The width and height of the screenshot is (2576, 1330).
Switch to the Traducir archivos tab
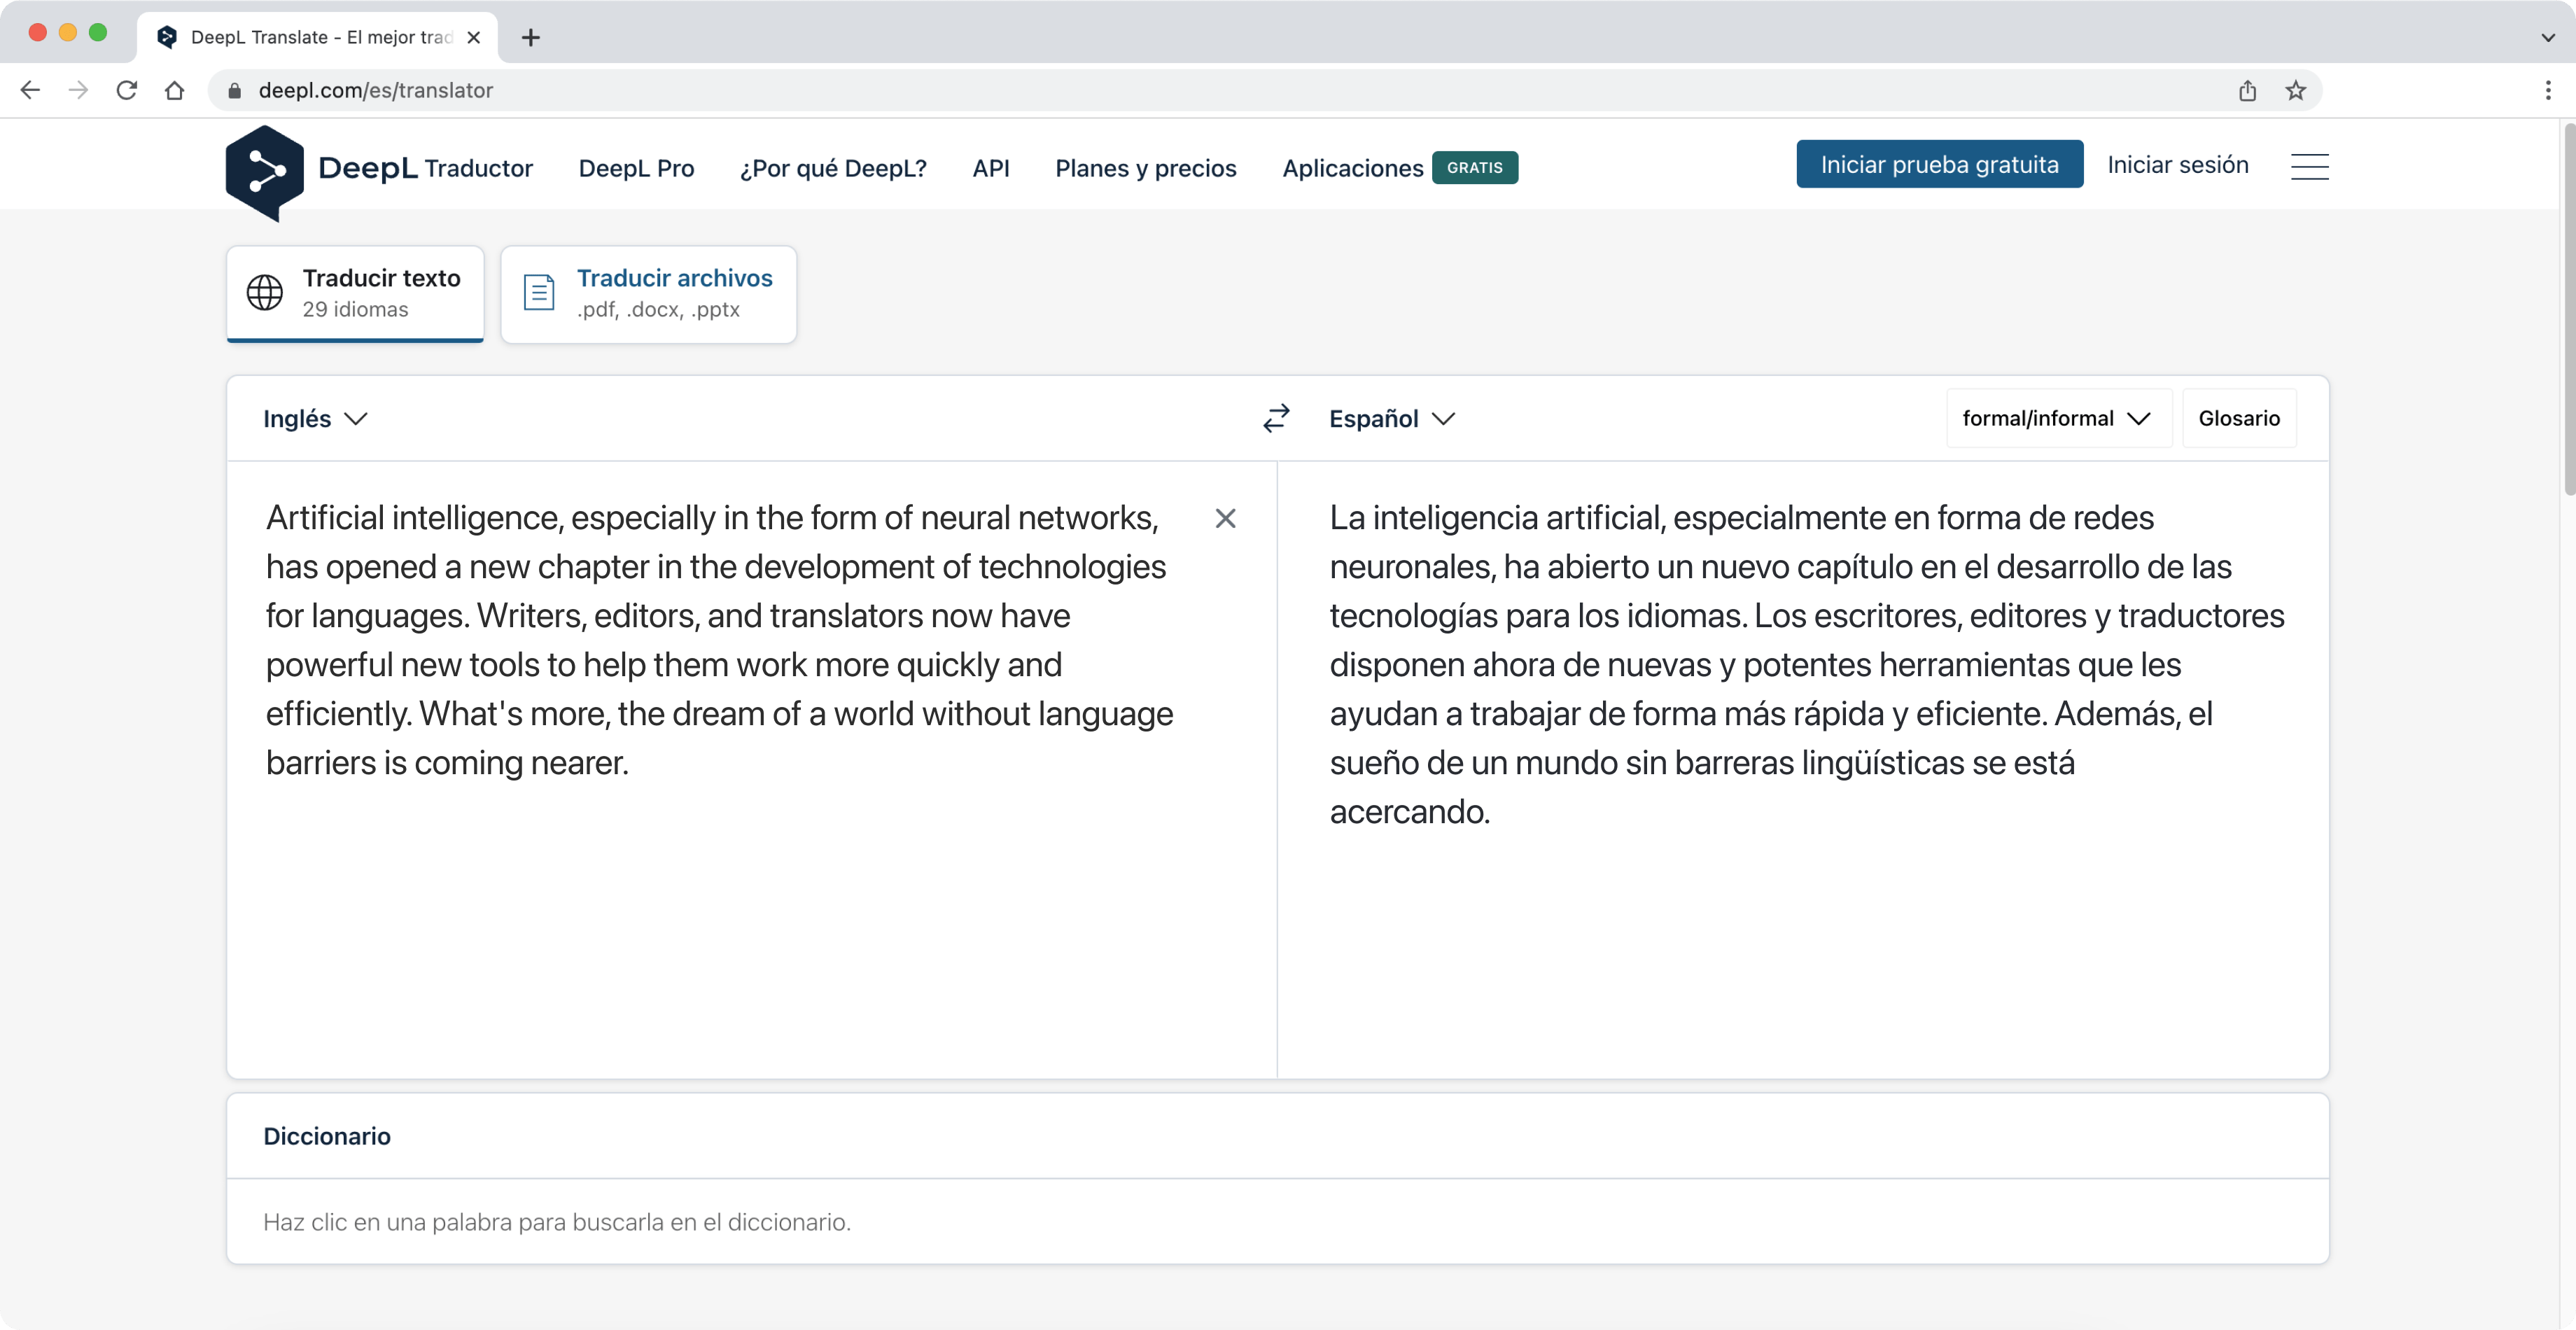pos(648,293)
